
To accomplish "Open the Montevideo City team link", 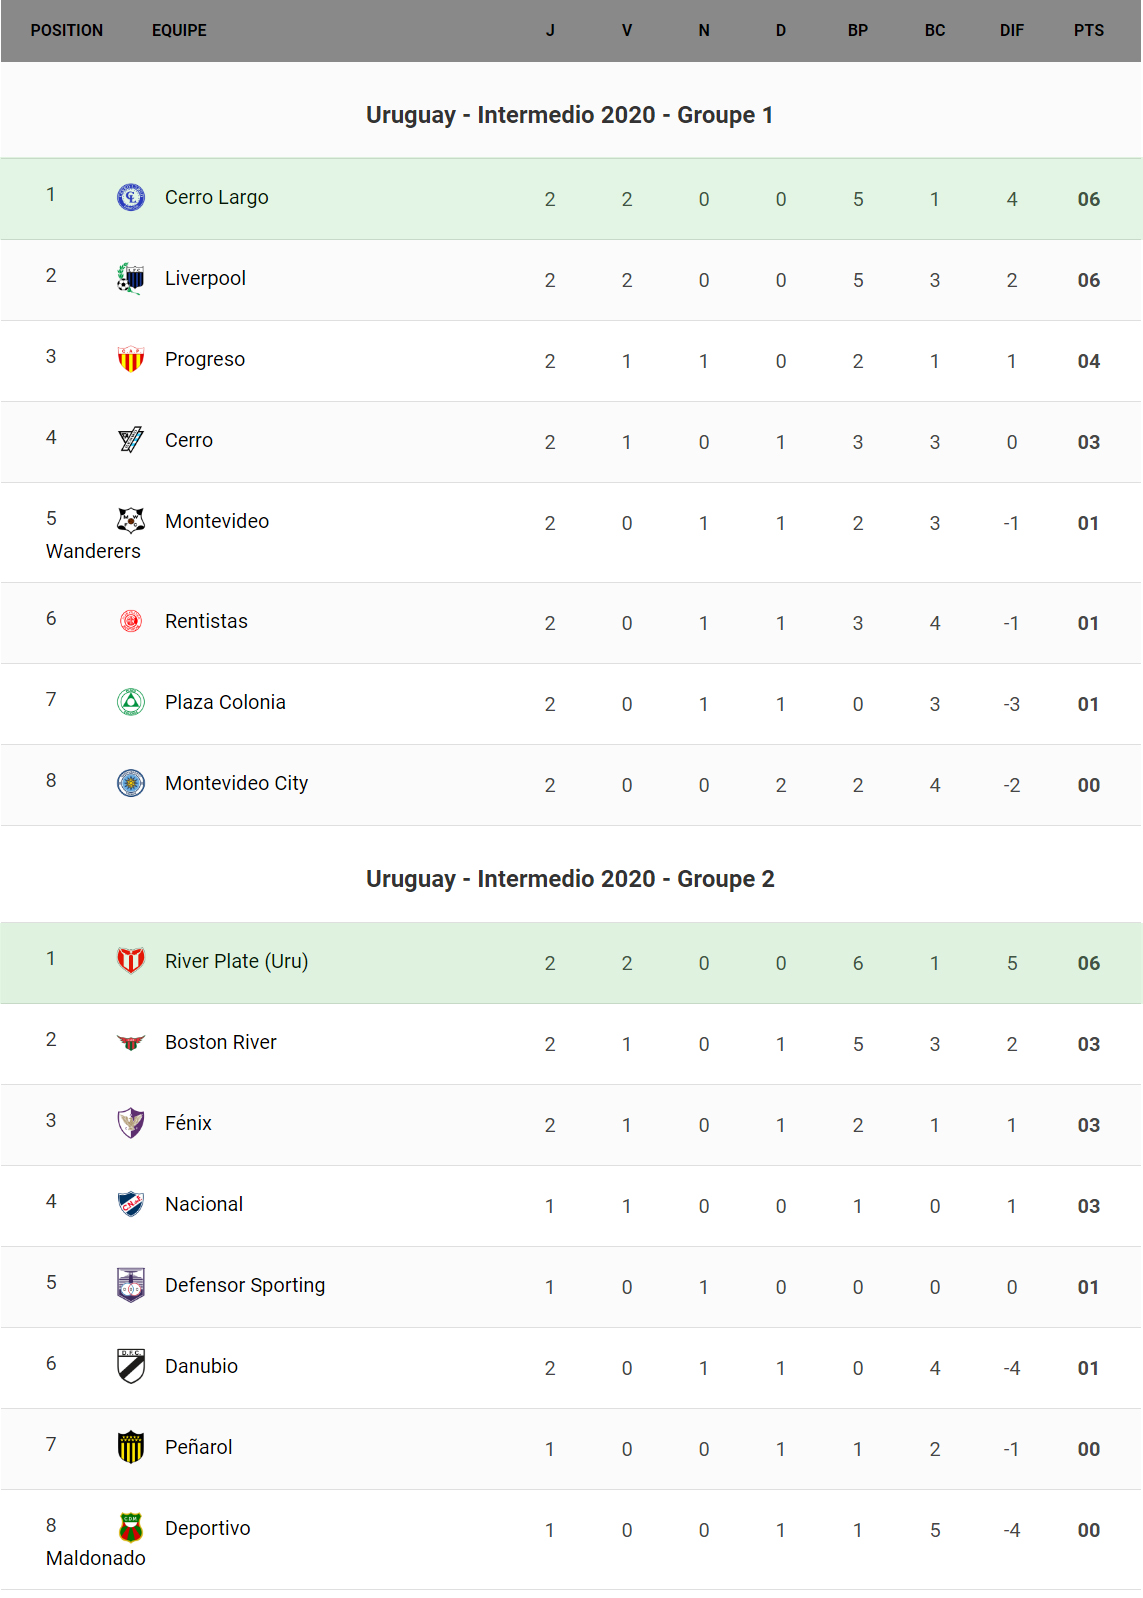I will pyautogui.click(x=236, y=783).
